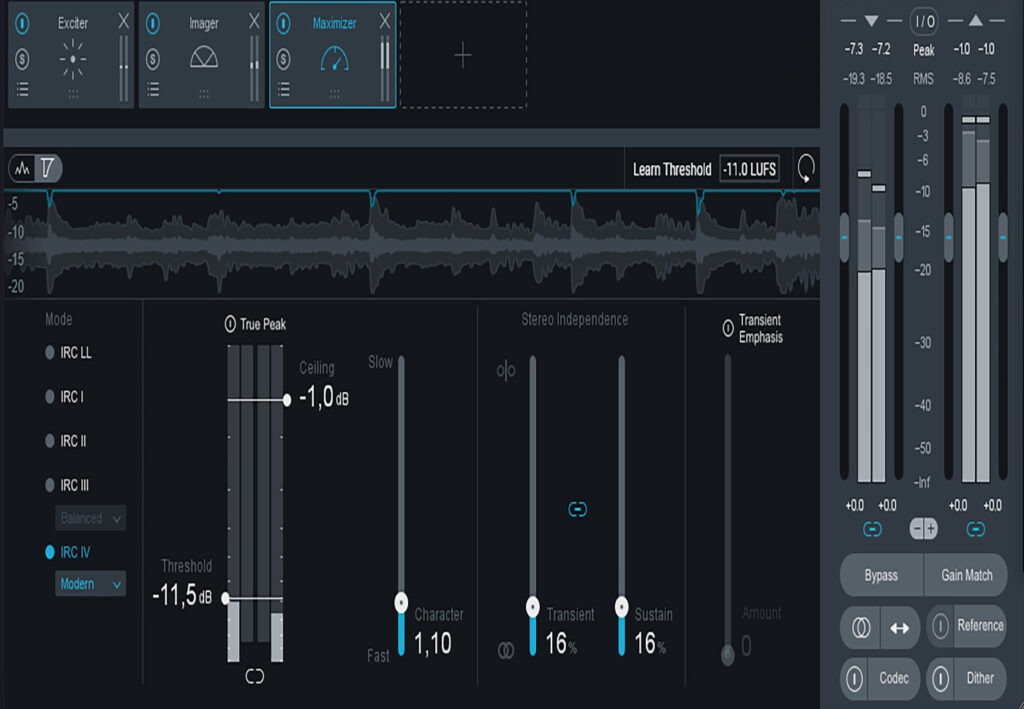1024x709 pixels.
Task: Toggle the Transient-Sustain link control
Action: (x=577, y=510)
